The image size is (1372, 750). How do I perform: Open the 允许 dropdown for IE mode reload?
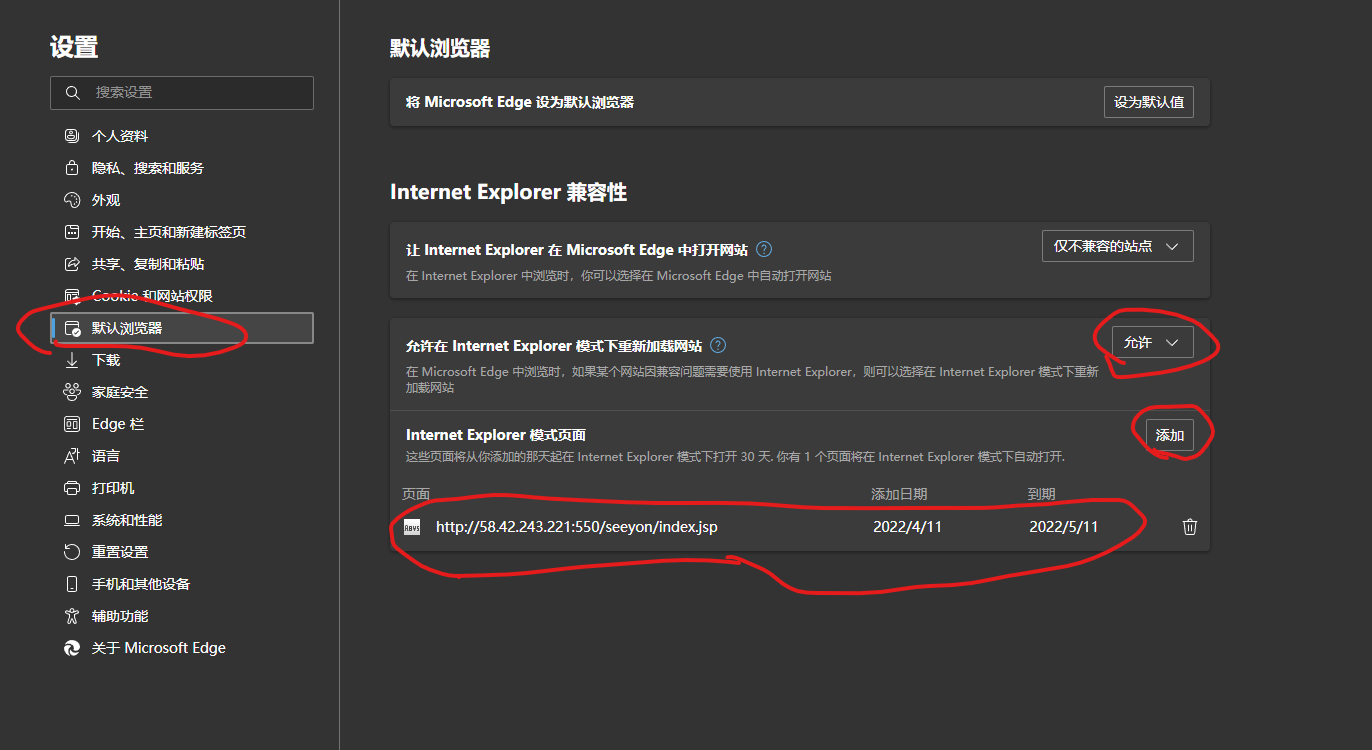[1153, 342]
